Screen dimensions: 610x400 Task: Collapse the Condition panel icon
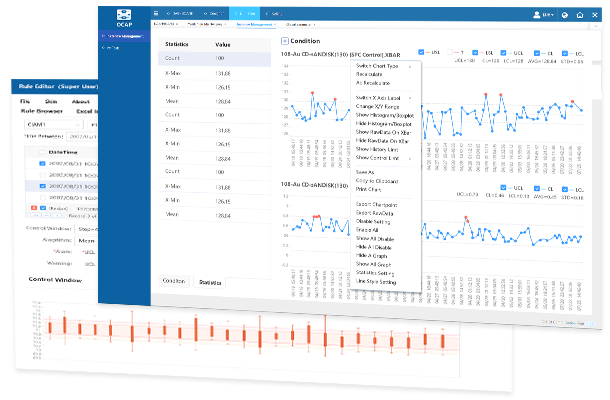point(285,41)
